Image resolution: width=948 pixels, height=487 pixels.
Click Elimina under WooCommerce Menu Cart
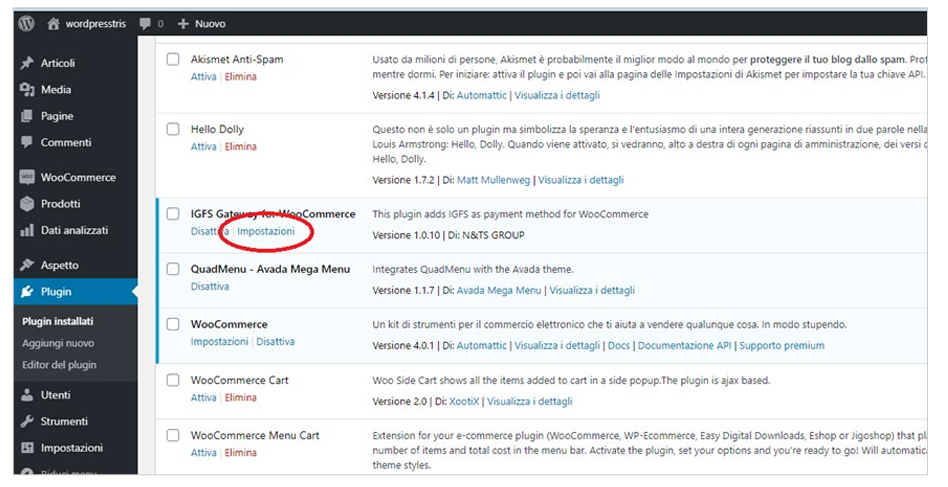(241, 453)
